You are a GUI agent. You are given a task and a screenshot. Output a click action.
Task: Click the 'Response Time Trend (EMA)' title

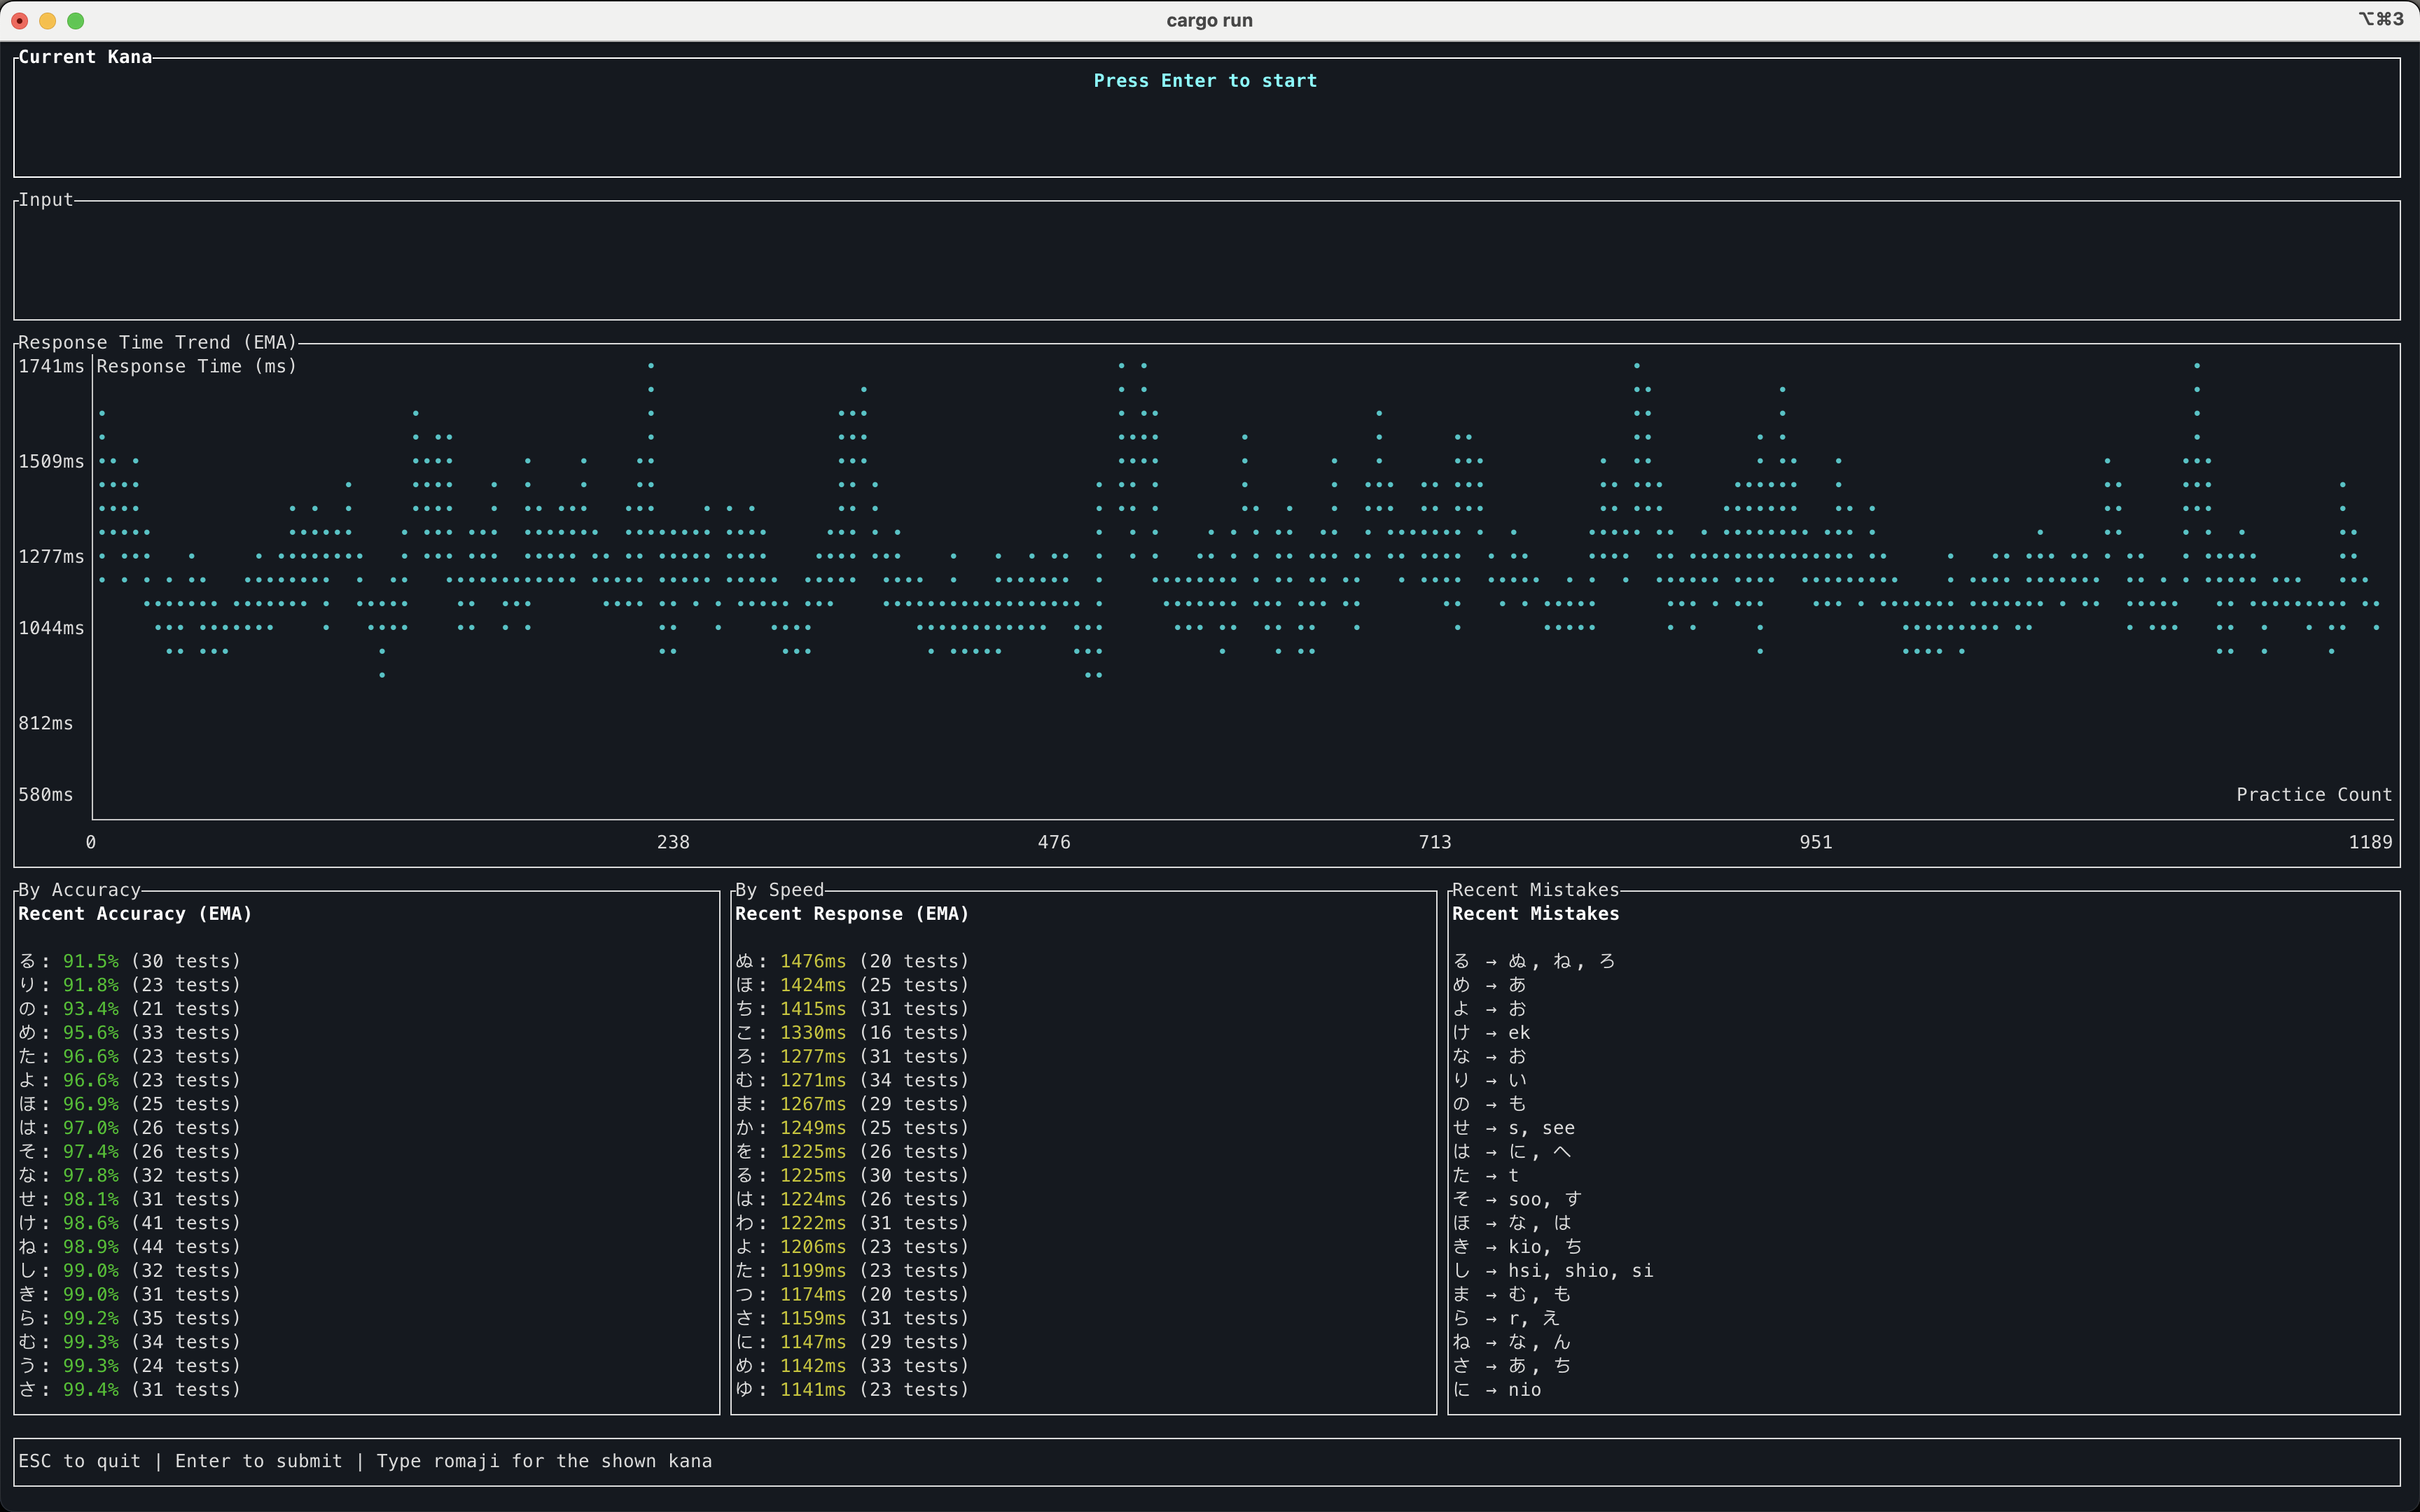coord(158,342)
